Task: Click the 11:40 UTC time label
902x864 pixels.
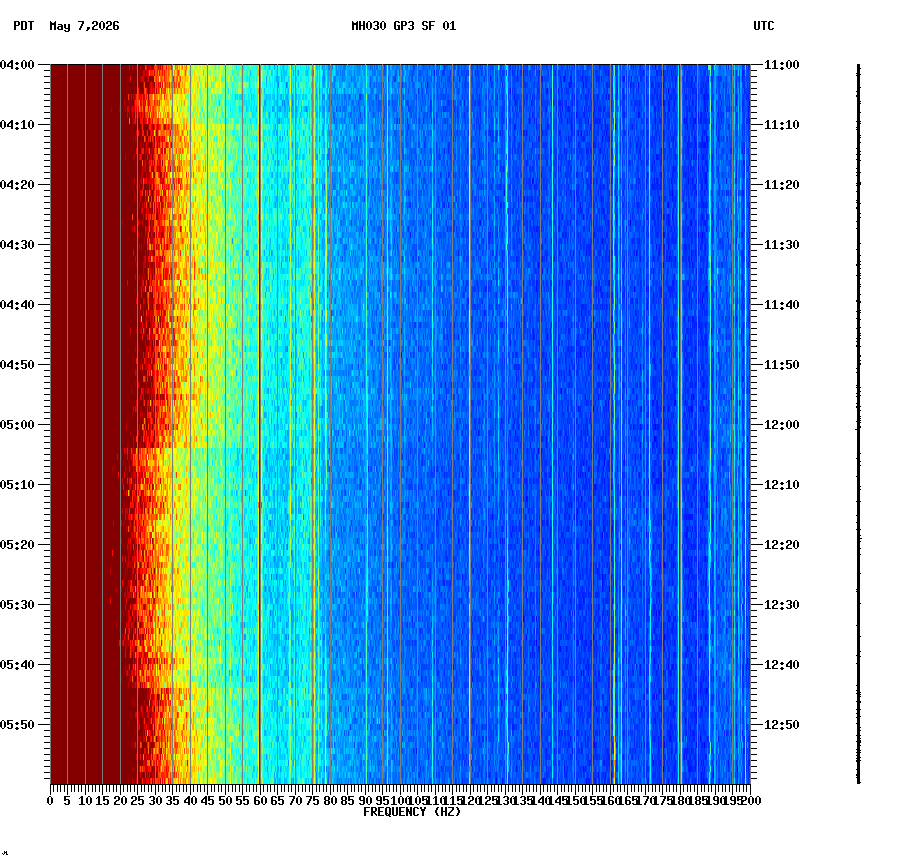Action: pyautogui.click(x=782, y=304)
